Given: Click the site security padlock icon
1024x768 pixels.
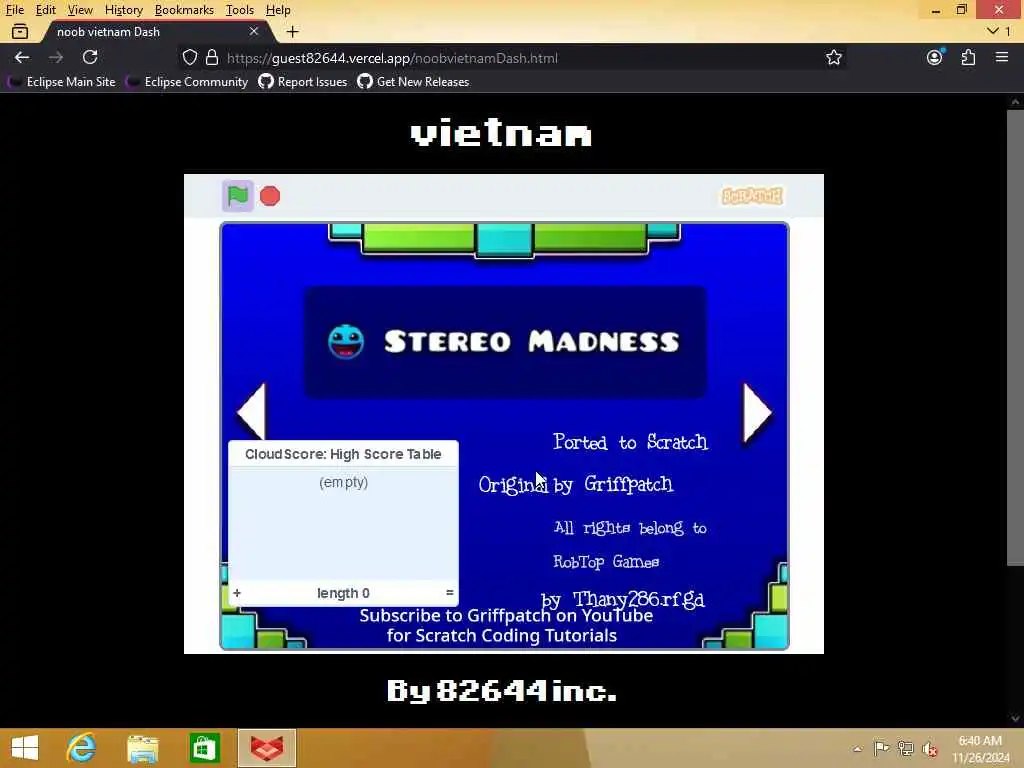Looking at the screenshot, I should coord(212,57).
